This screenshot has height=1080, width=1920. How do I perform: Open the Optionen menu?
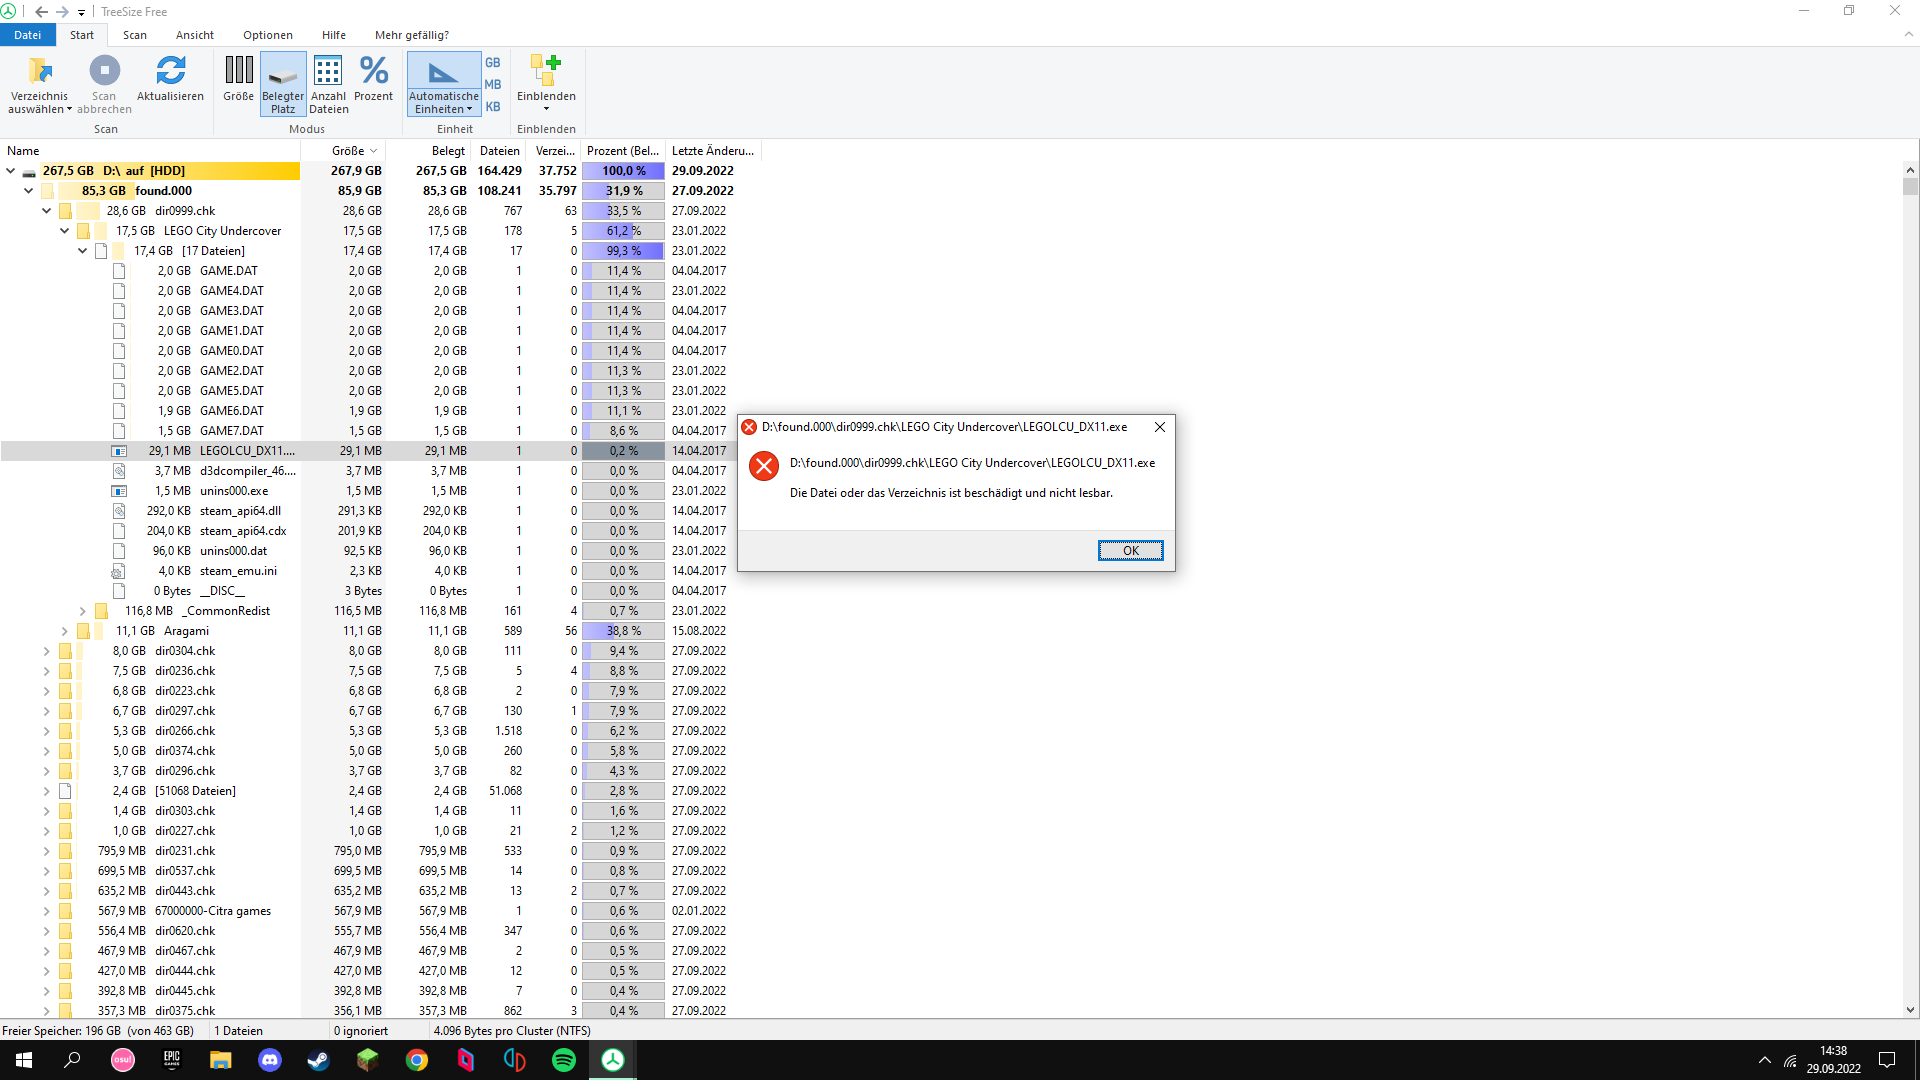coord(267,34)
